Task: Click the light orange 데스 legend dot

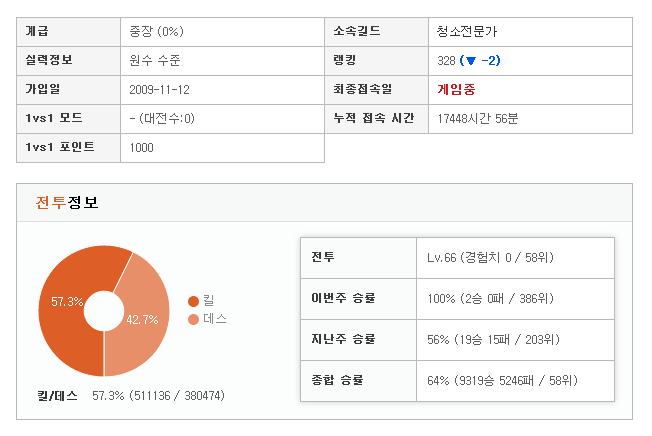Action: [193, 320]
